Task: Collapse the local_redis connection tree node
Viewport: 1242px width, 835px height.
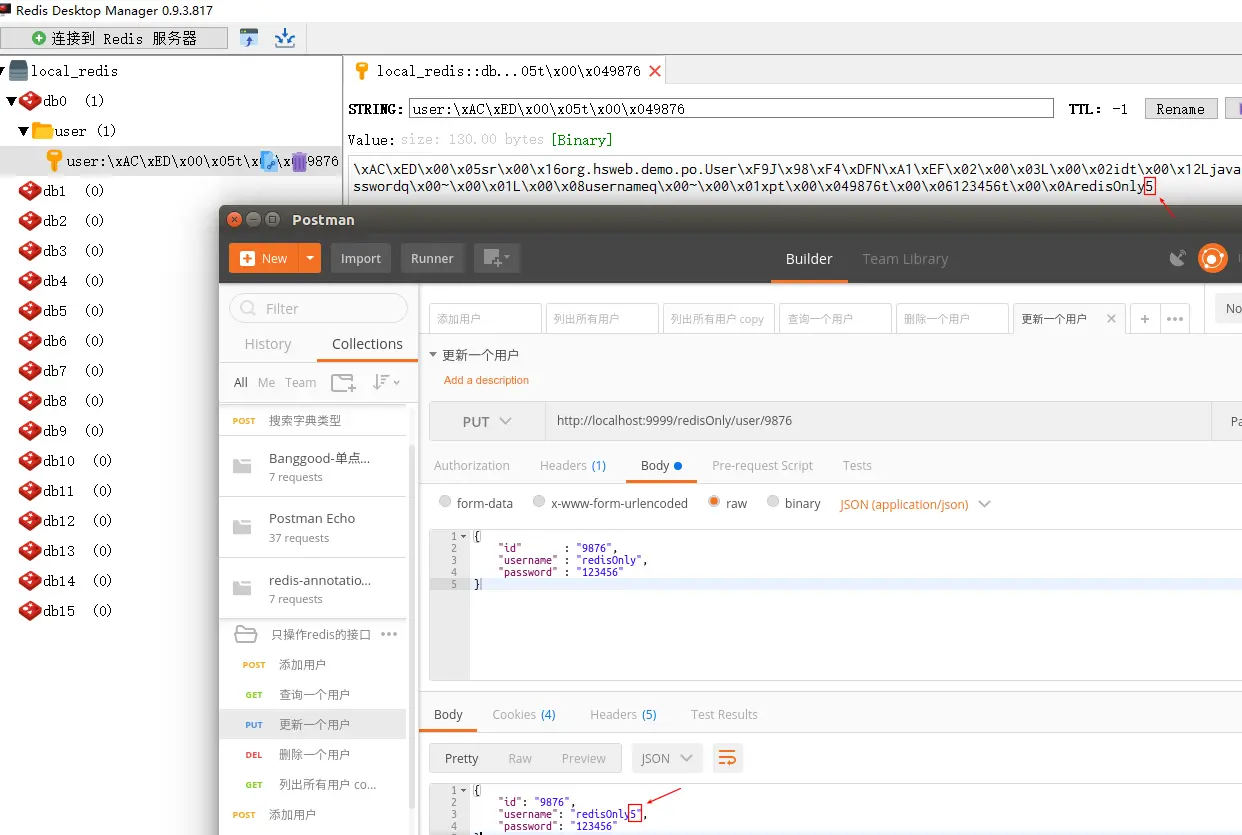Action: pos(3,71)
